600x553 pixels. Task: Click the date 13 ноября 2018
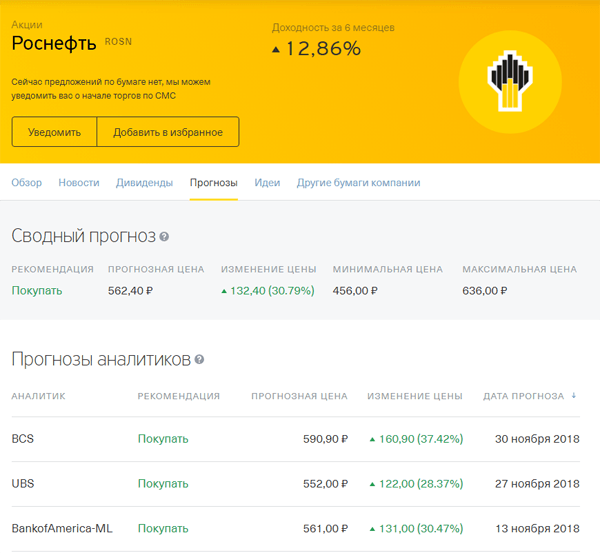click(x=537, y=529)
